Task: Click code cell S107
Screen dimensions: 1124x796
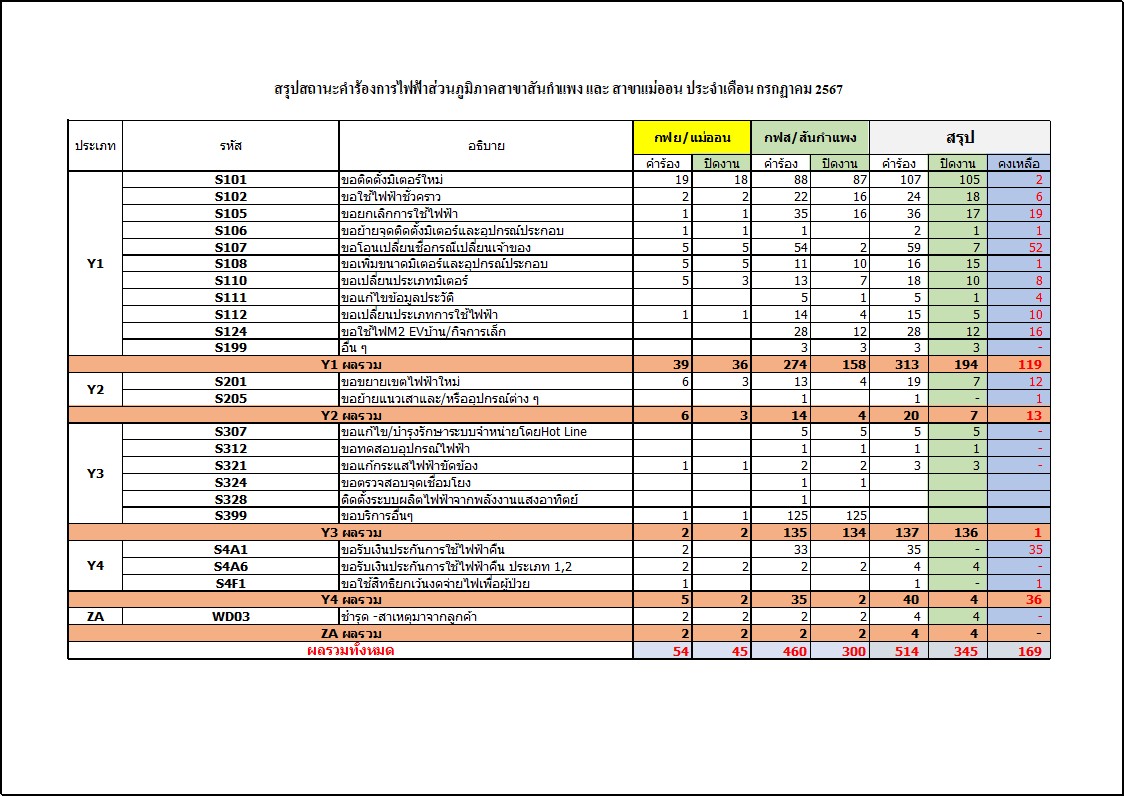Action: pos(231,247)
